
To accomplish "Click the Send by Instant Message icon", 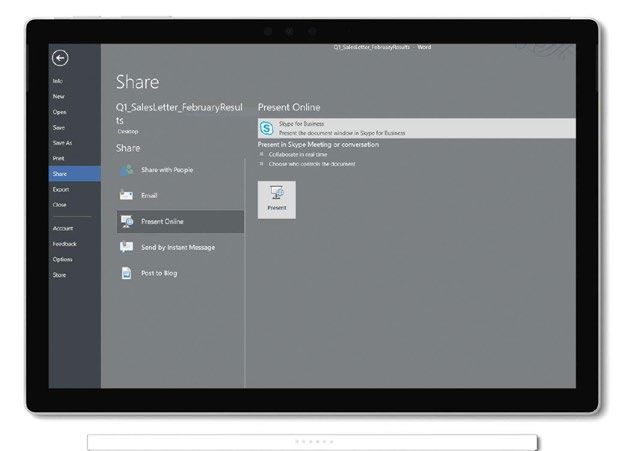I will 127,247.
